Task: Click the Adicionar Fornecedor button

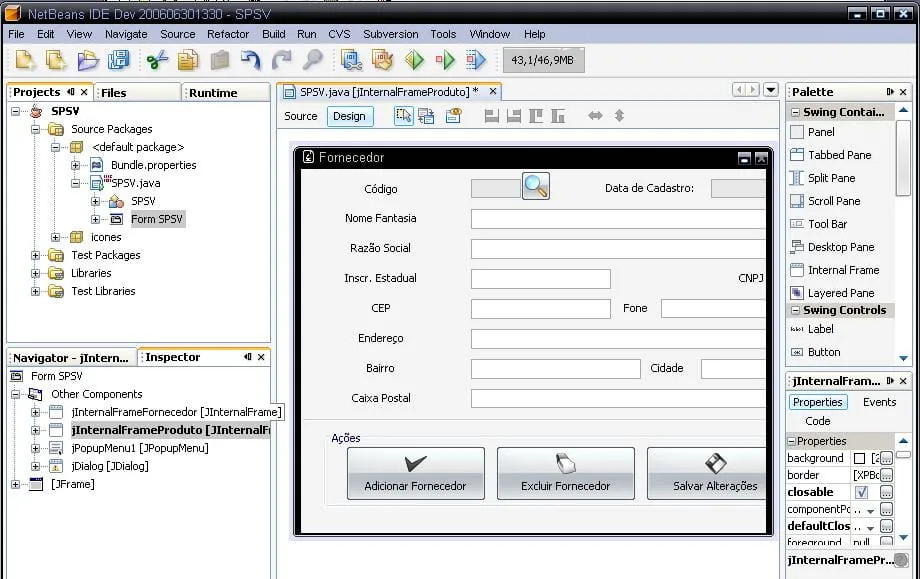Action: (x=415, y=473)
